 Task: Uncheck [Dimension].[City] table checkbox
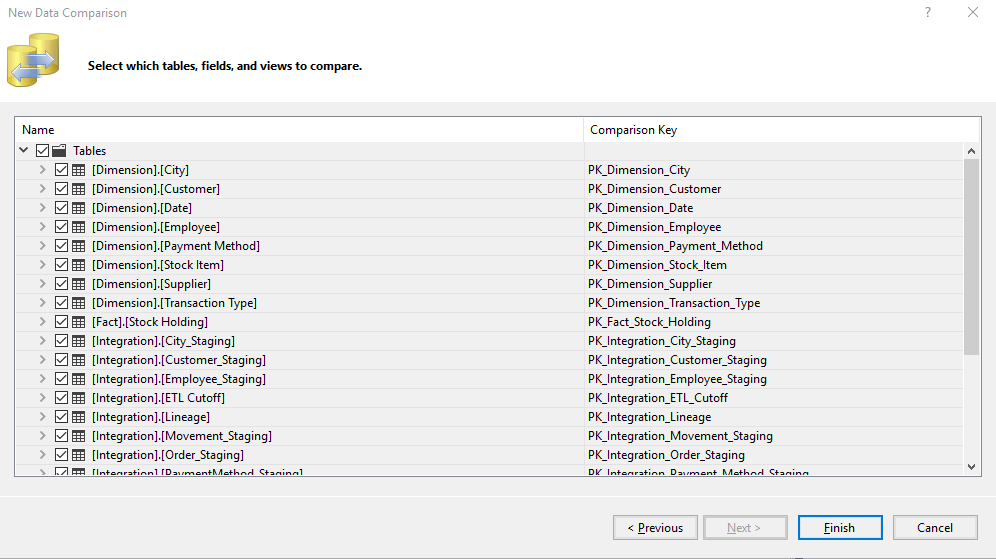click(x=61, y=170)
